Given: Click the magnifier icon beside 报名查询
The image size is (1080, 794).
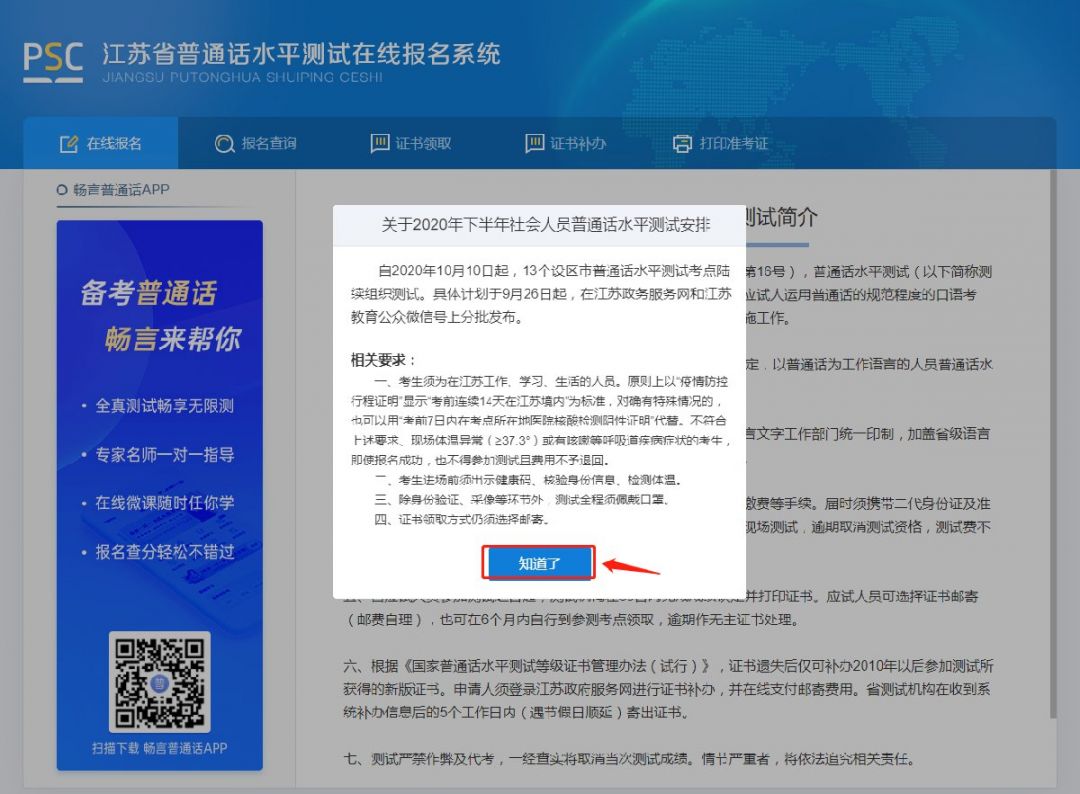Looking at the screenshot, I should tap(225, 144).
